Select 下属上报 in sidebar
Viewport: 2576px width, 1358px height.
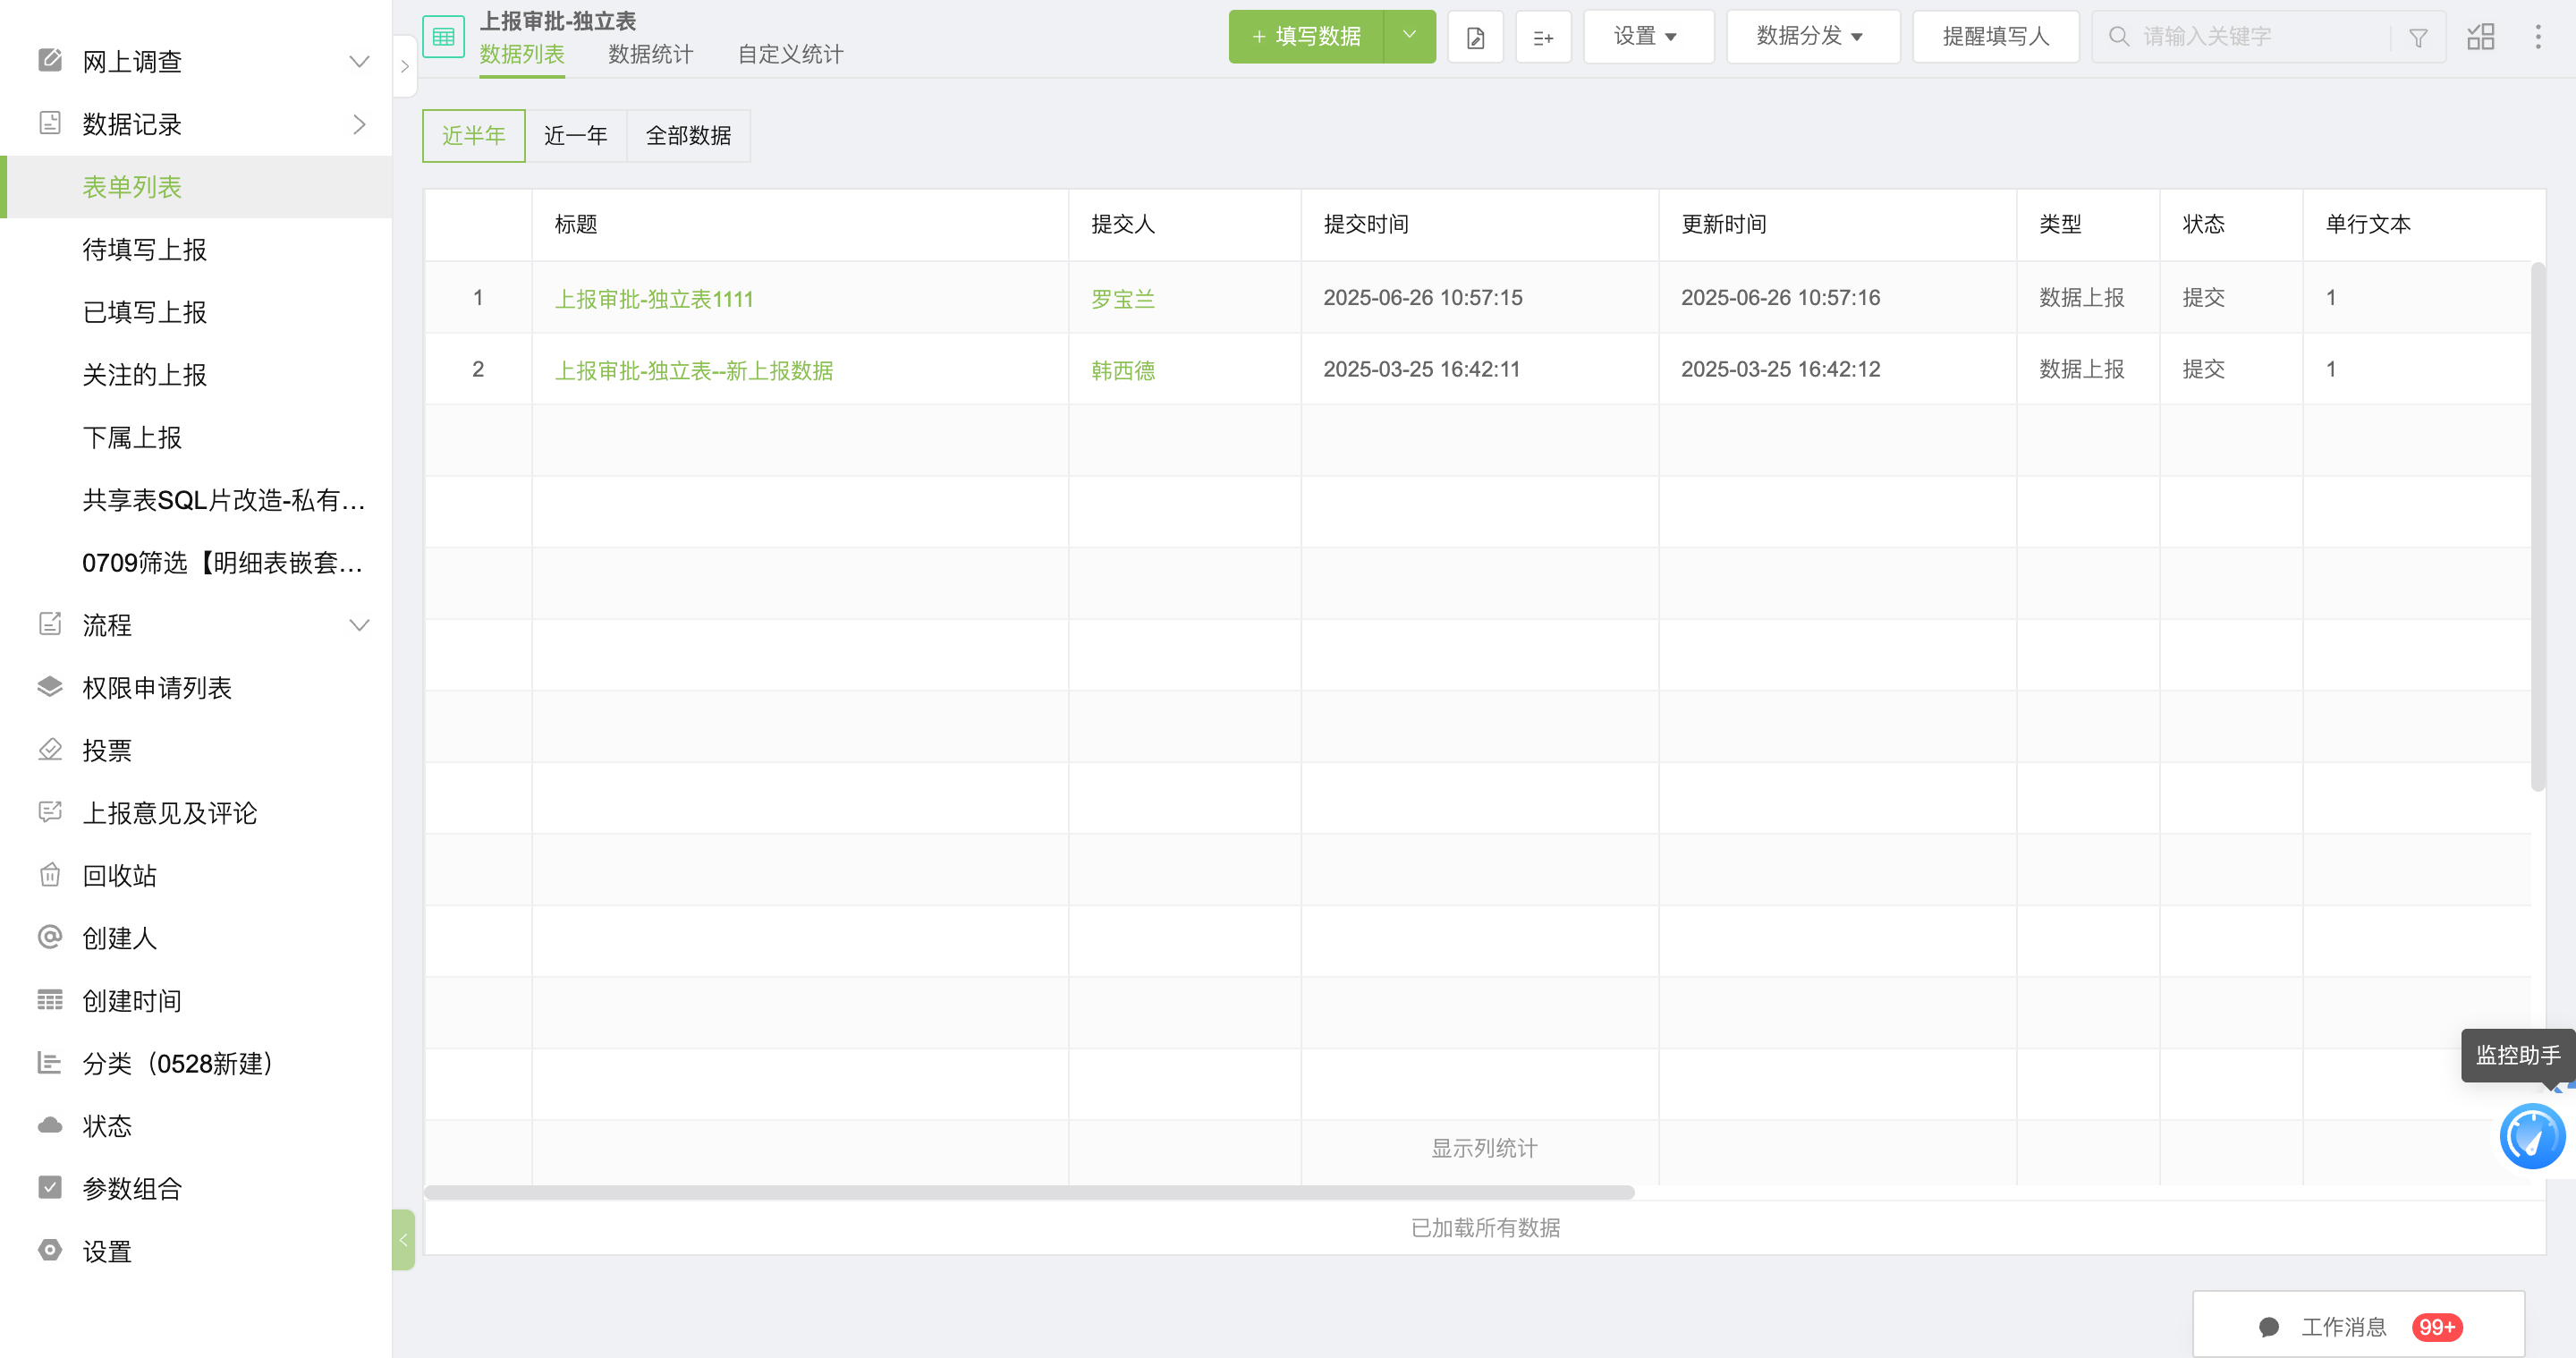click(196, 437)
